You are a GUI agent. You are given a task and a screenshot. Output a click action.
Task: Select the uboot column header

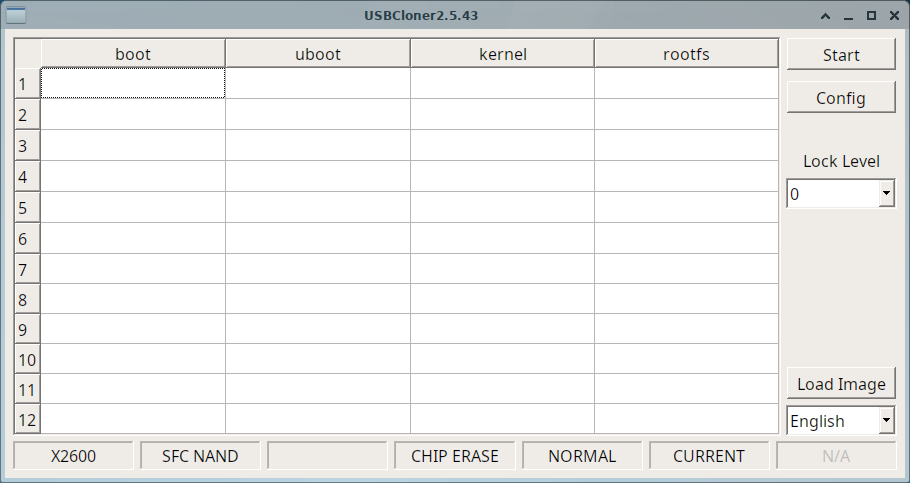point(317,54)
